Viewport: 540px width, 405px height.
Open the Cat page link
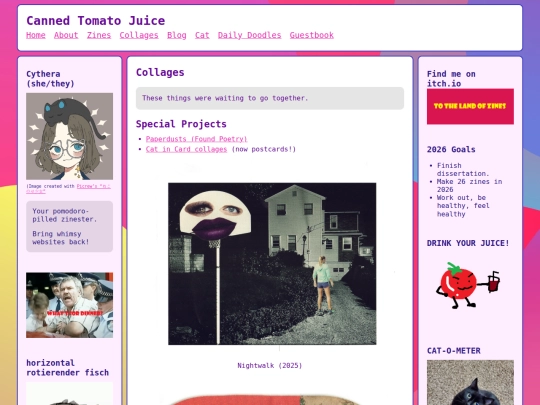202,35
